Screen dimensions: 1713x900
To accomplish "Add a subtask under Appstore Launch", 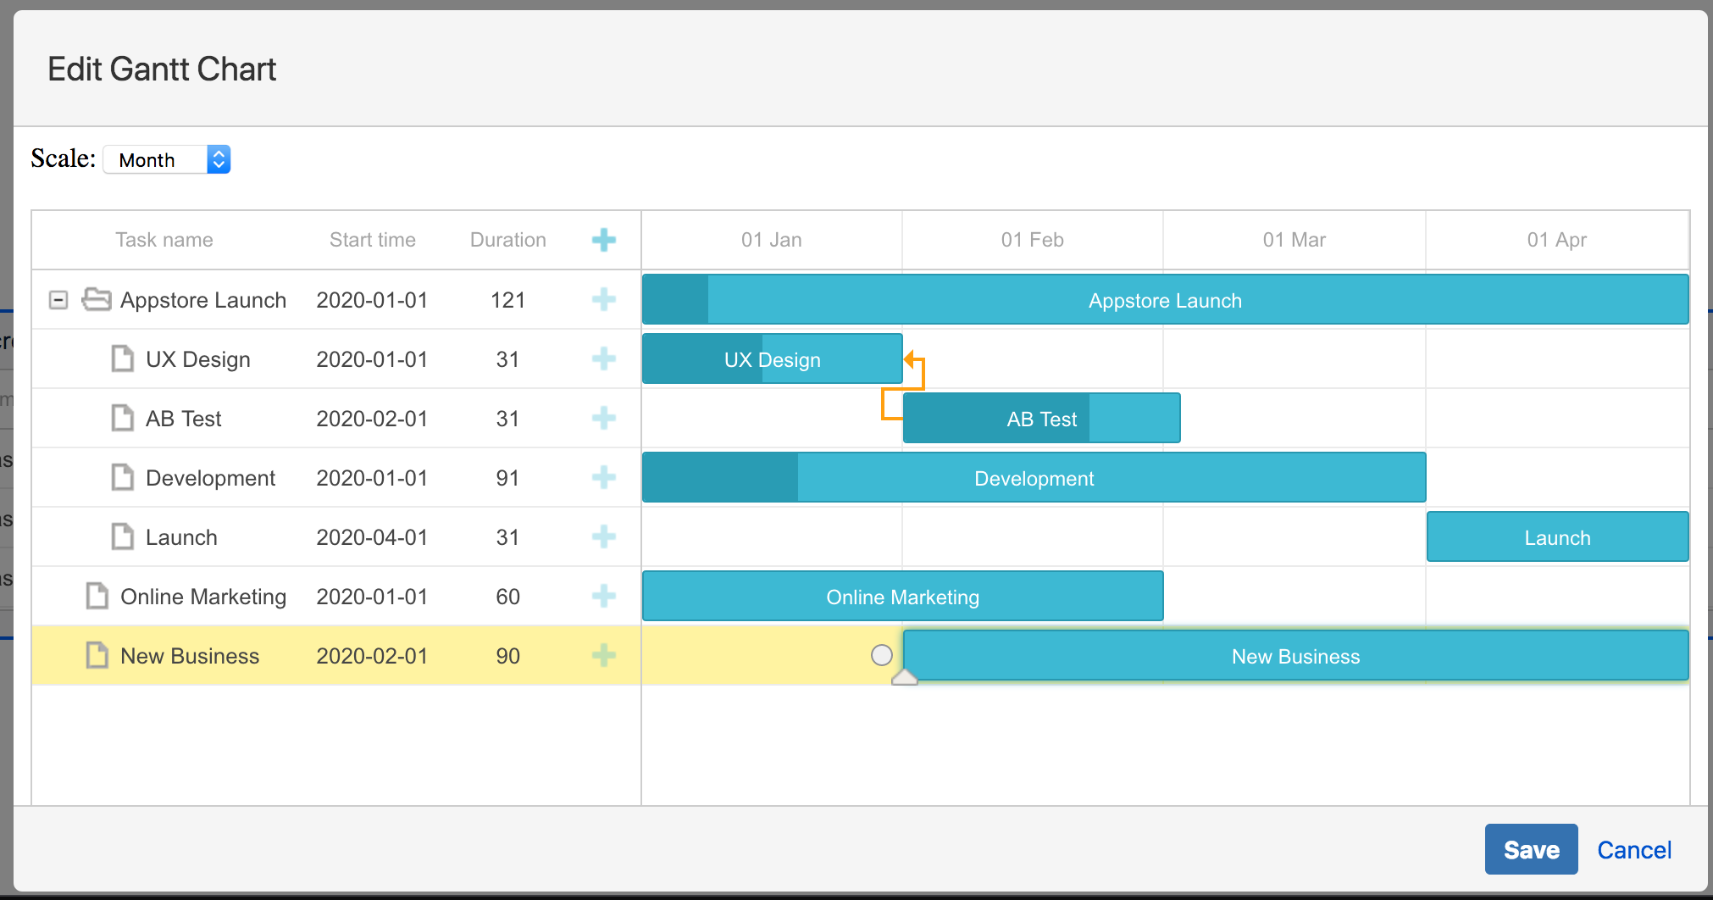I will click(604, 299).
